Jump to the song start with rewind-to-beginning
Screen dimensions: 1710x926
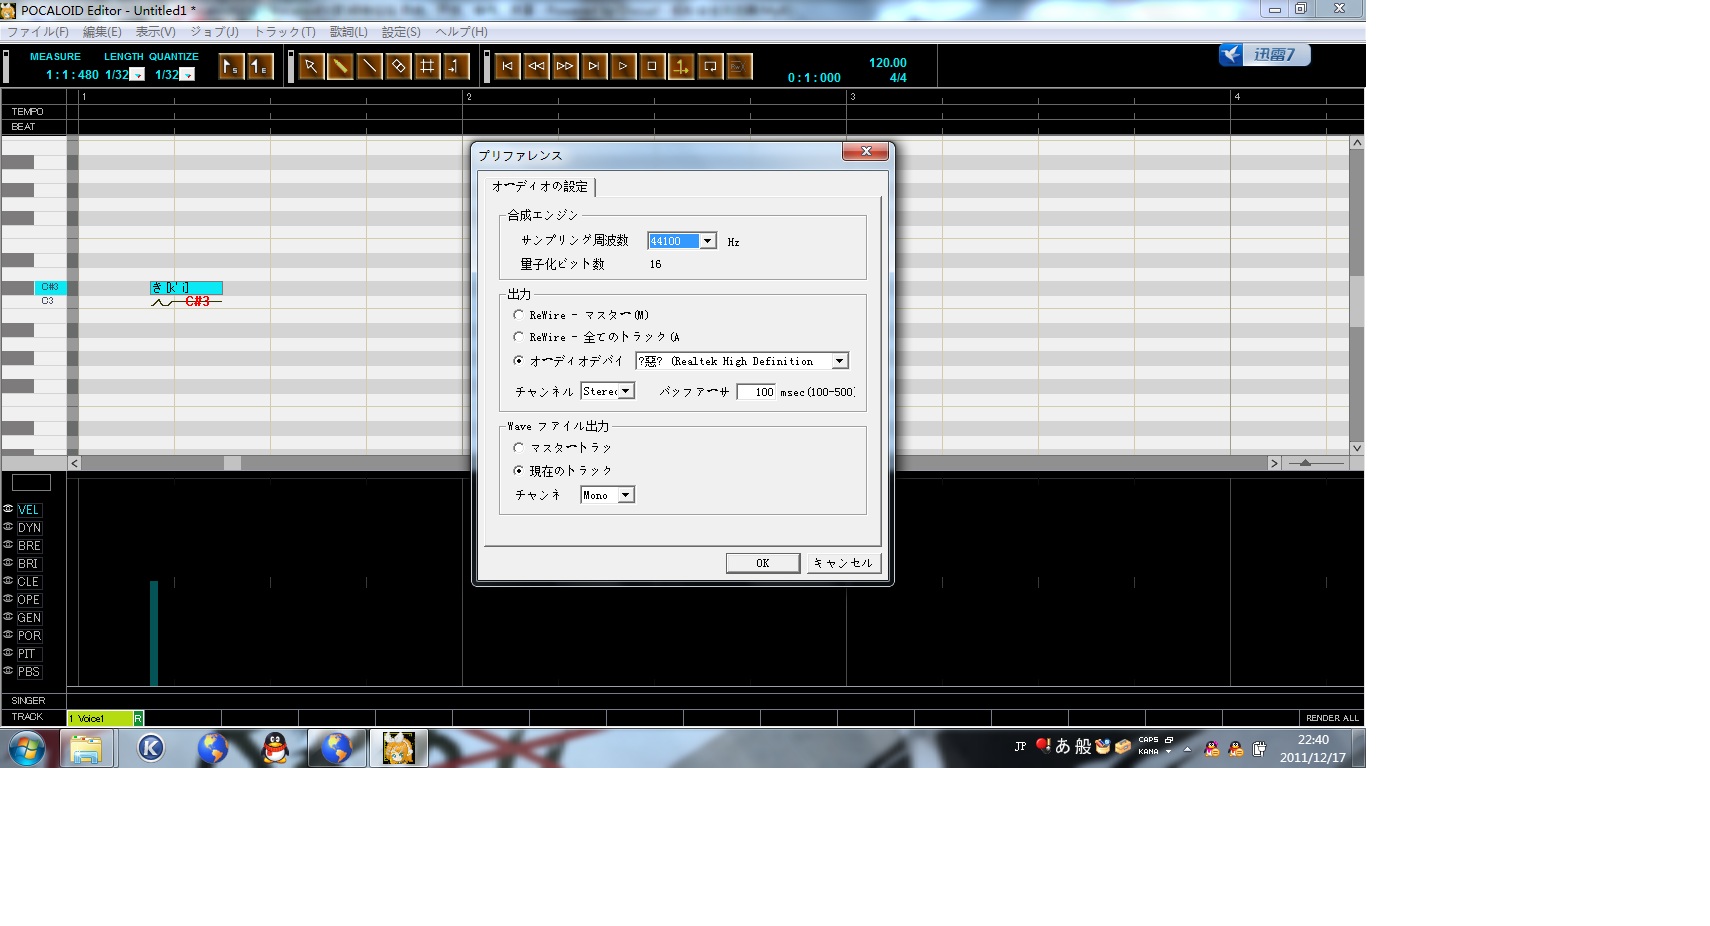(507, 66)
